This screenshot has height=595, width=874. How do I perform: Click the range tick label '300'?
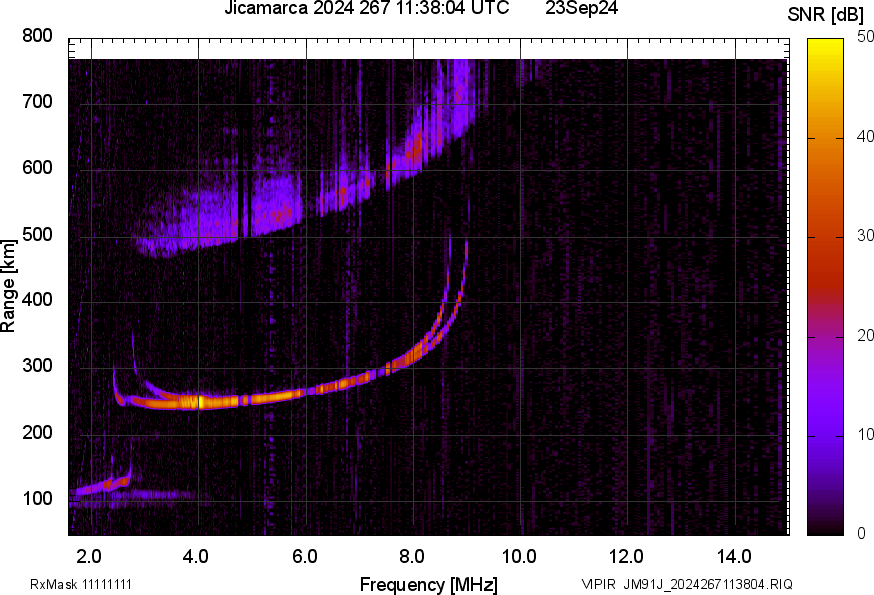tap(37, 366)
